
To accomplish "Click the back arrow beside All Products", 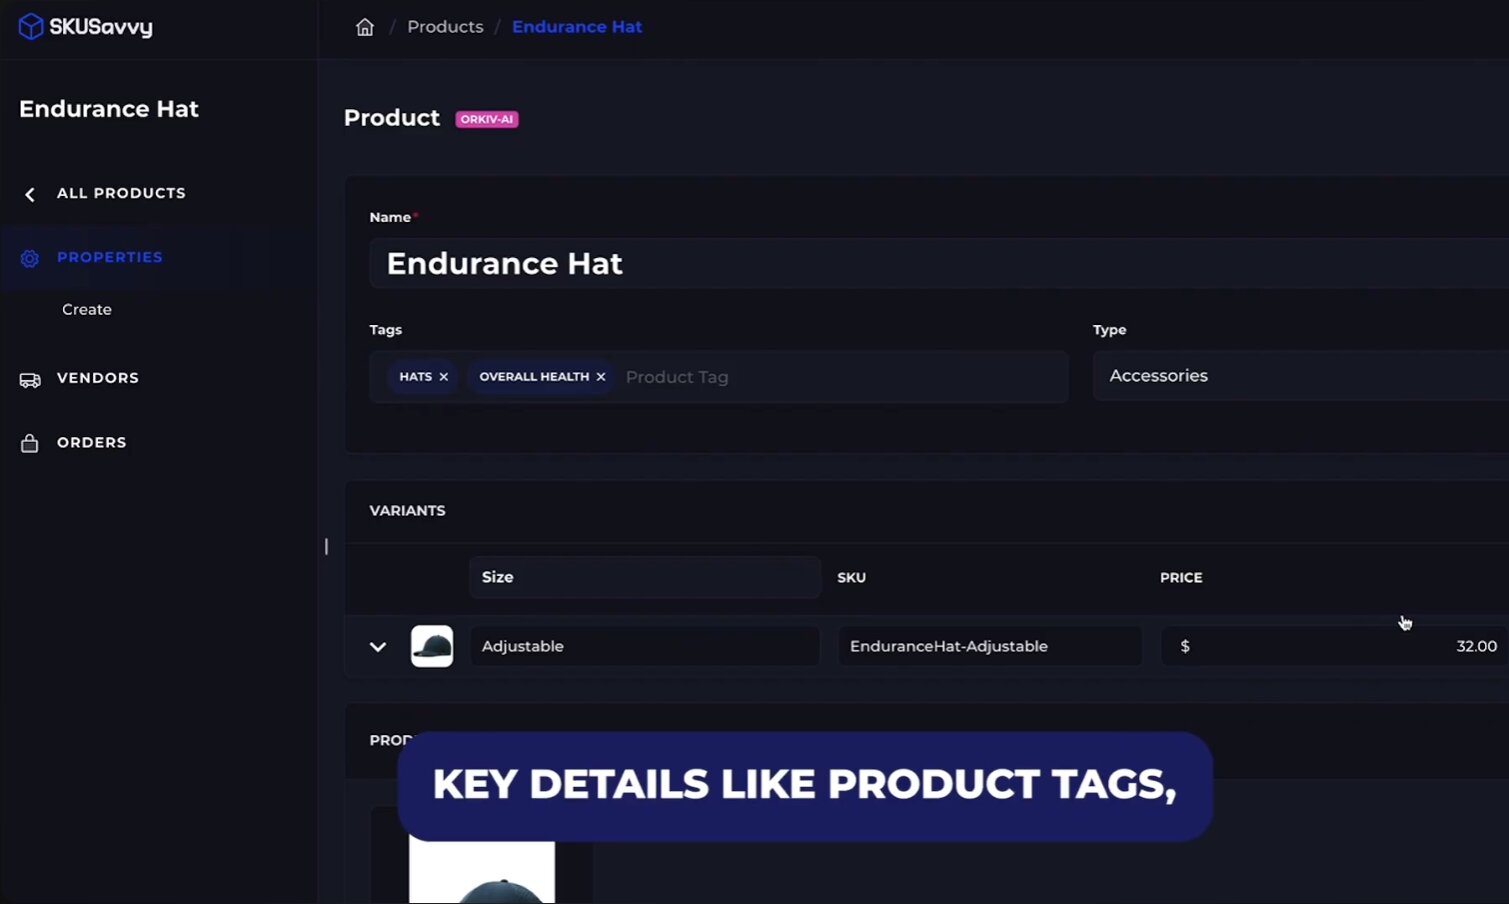I will pyautogui.click(x=30, y=194).
